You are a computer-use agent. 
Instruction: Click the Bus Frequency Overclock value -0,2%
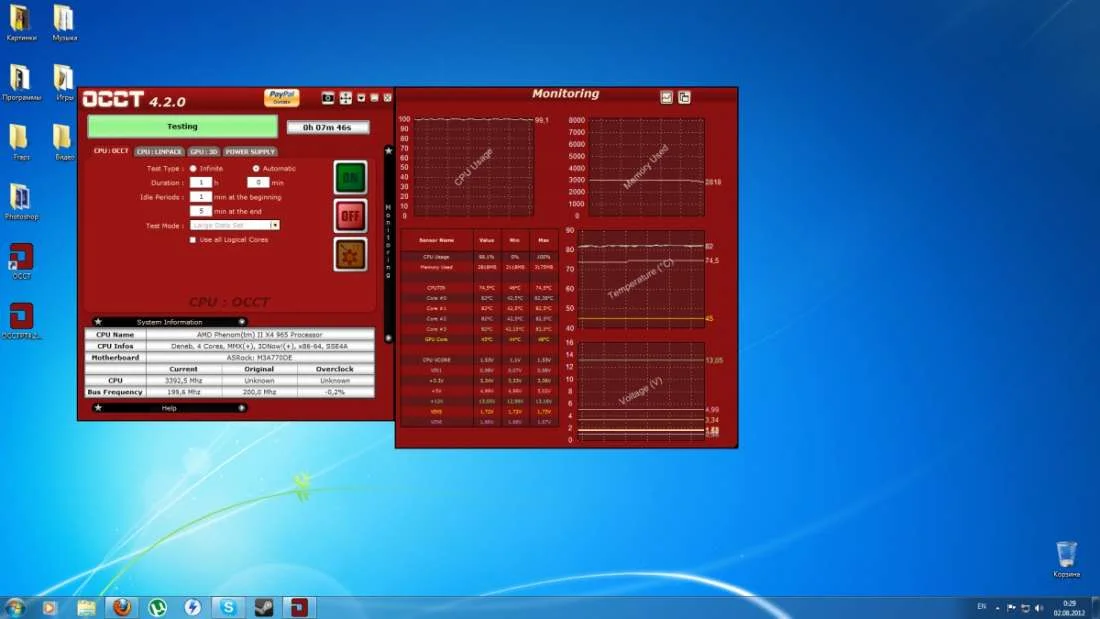[335, 392]
